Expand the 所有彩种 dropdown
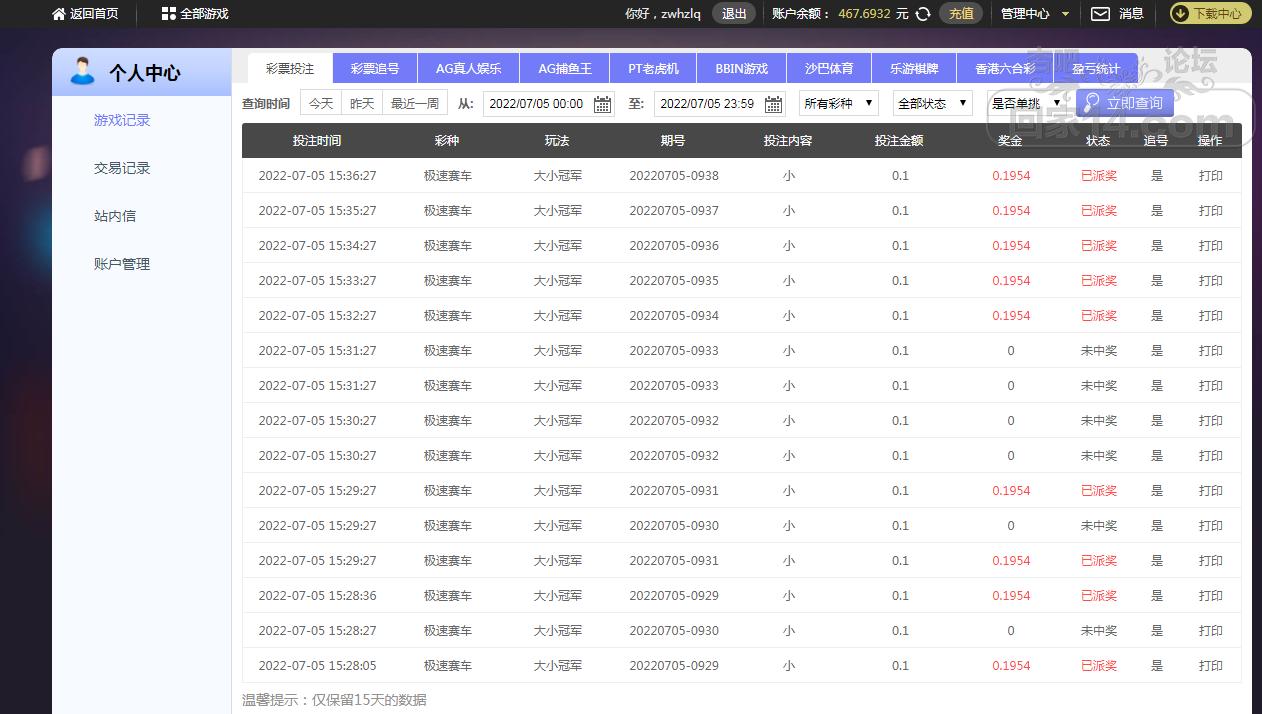 [838, 103]
